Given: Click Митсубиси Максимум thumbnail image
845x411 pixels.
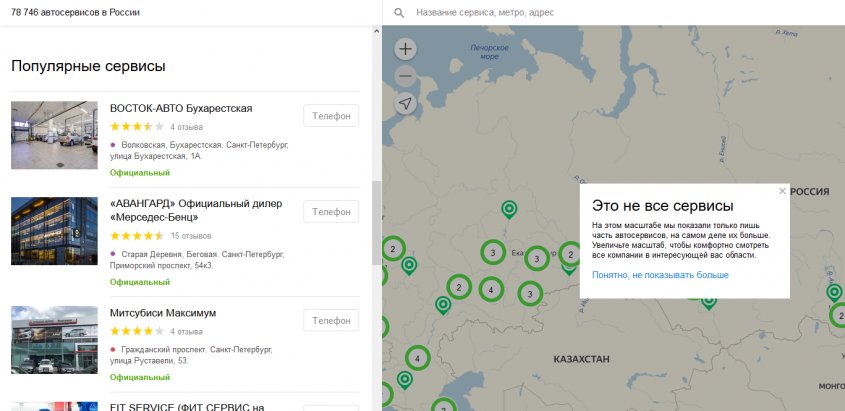Looking at the screenshot, I should pyautogui.click(x=54, y=340).
